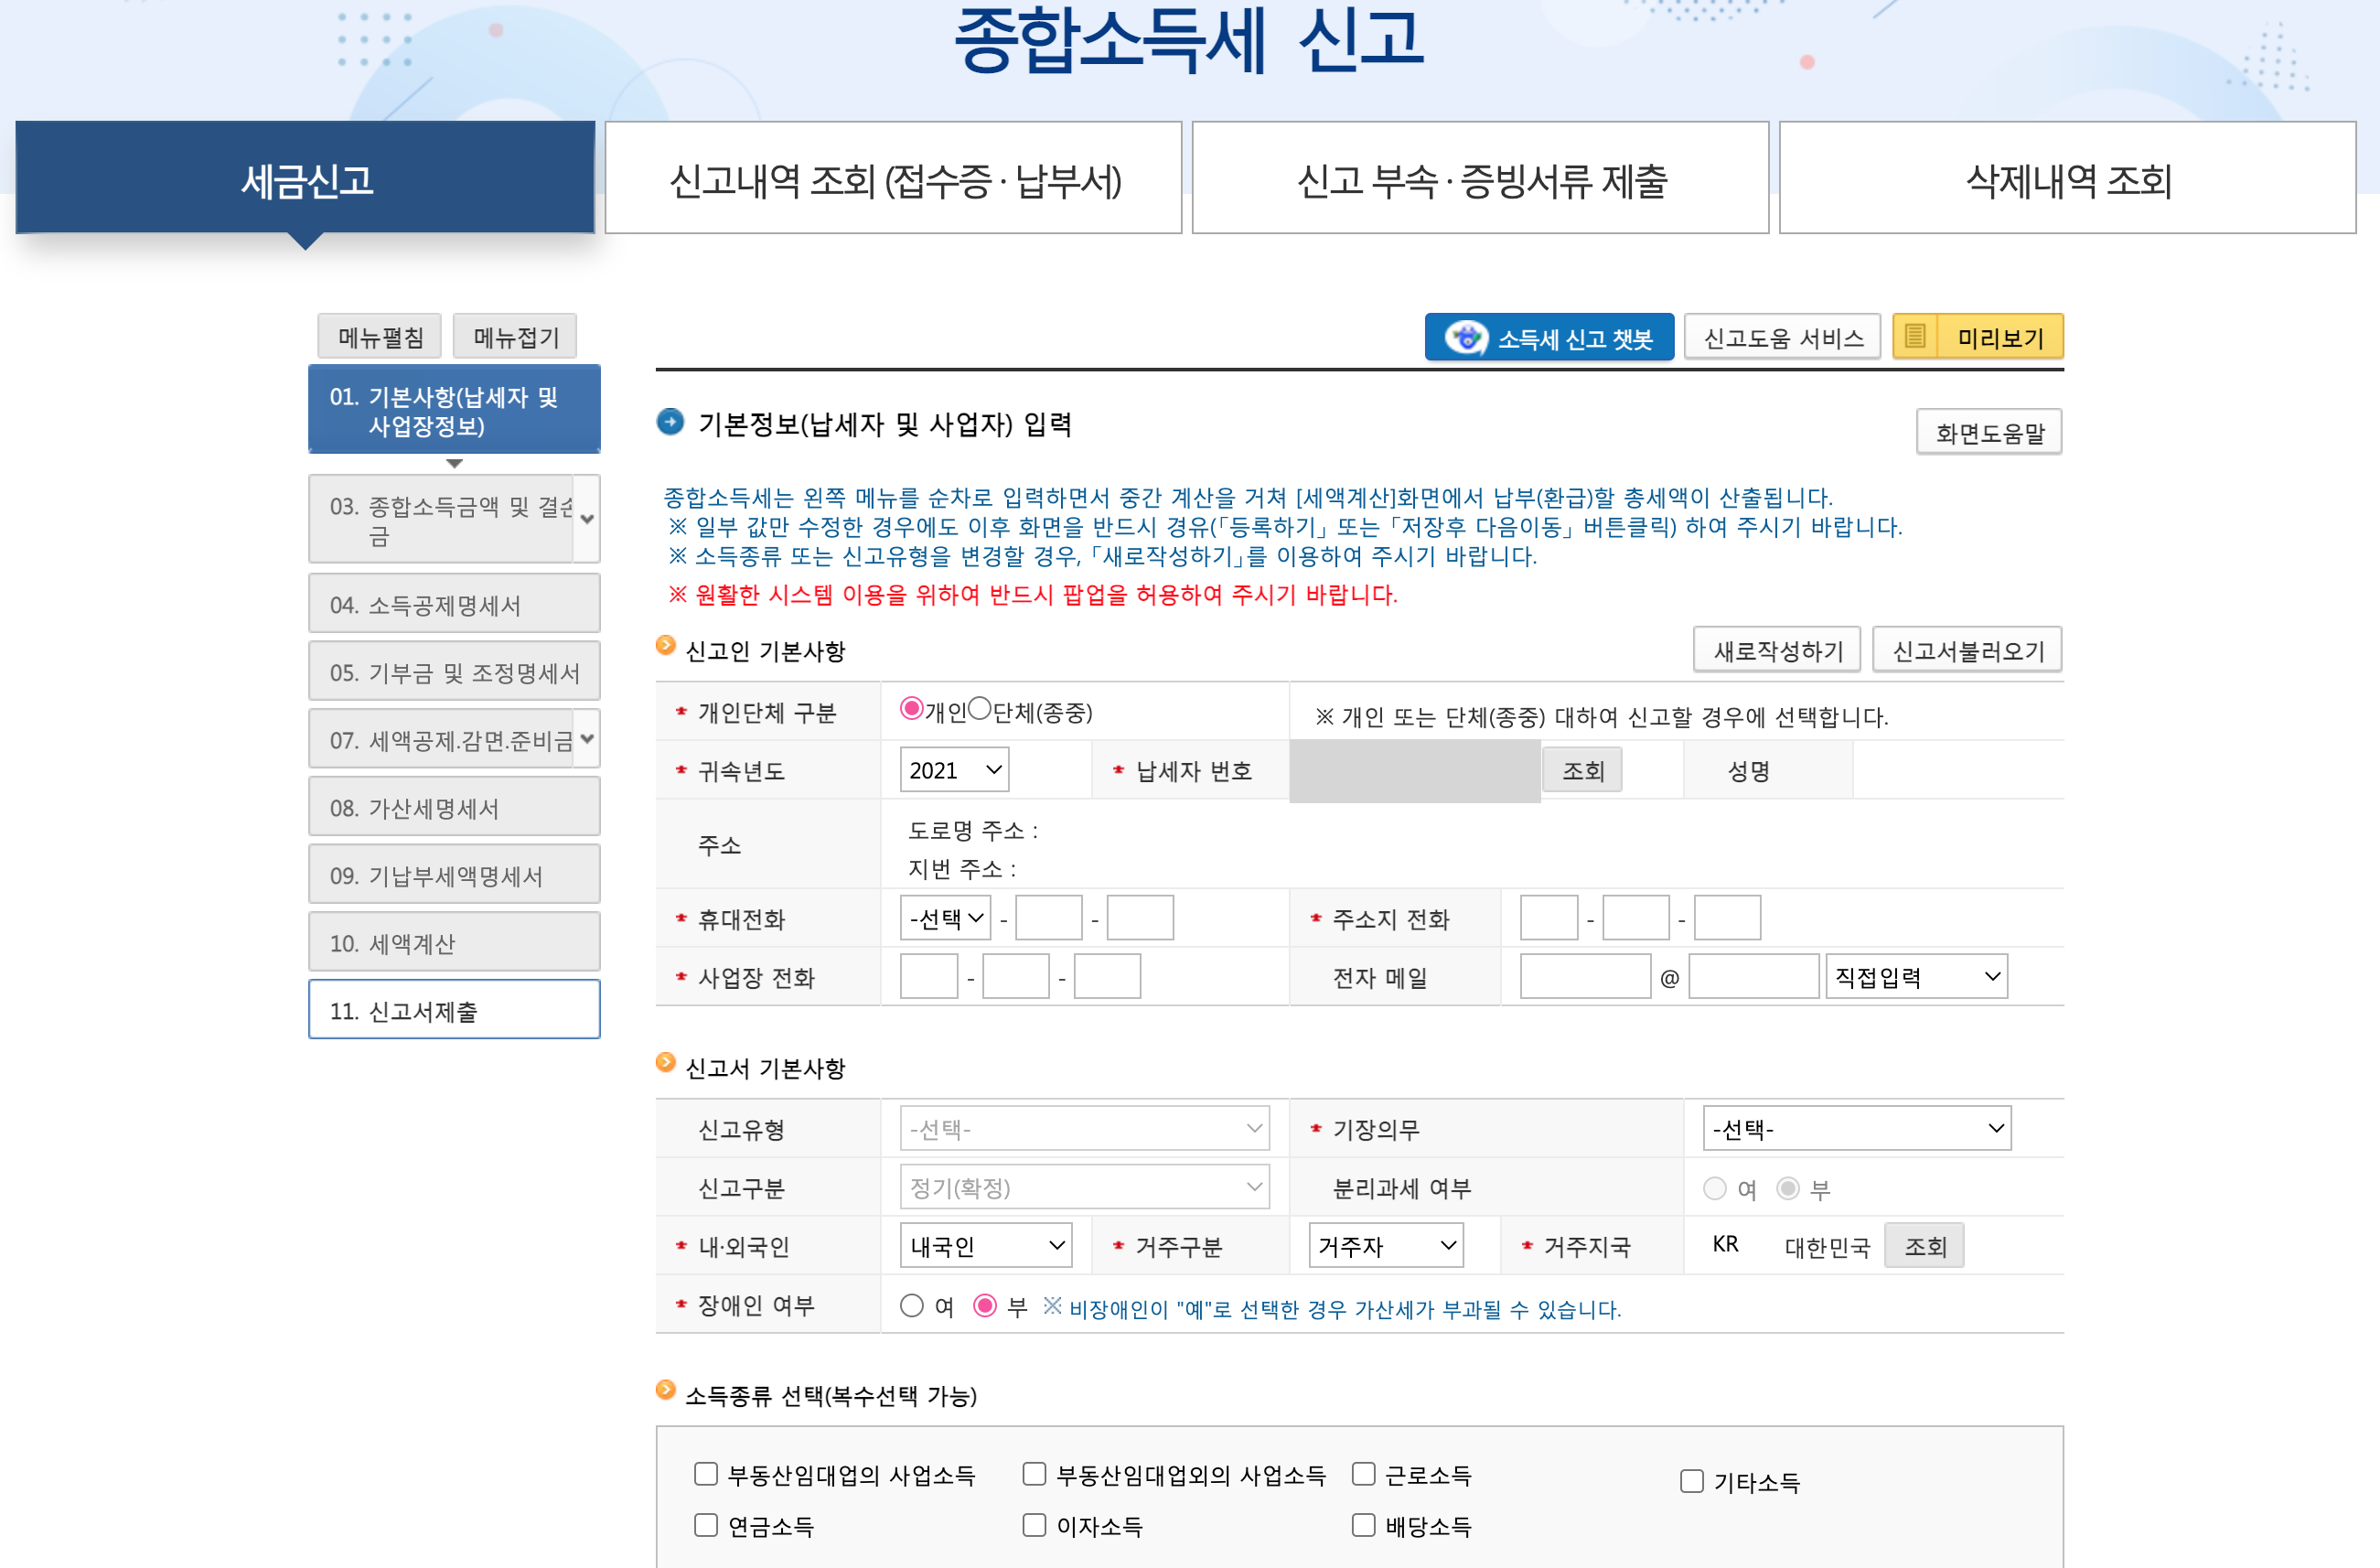The image size is (2380, 1568).
Task: Enable the 연금소득 checkbox
Action: coord(706,1525)
